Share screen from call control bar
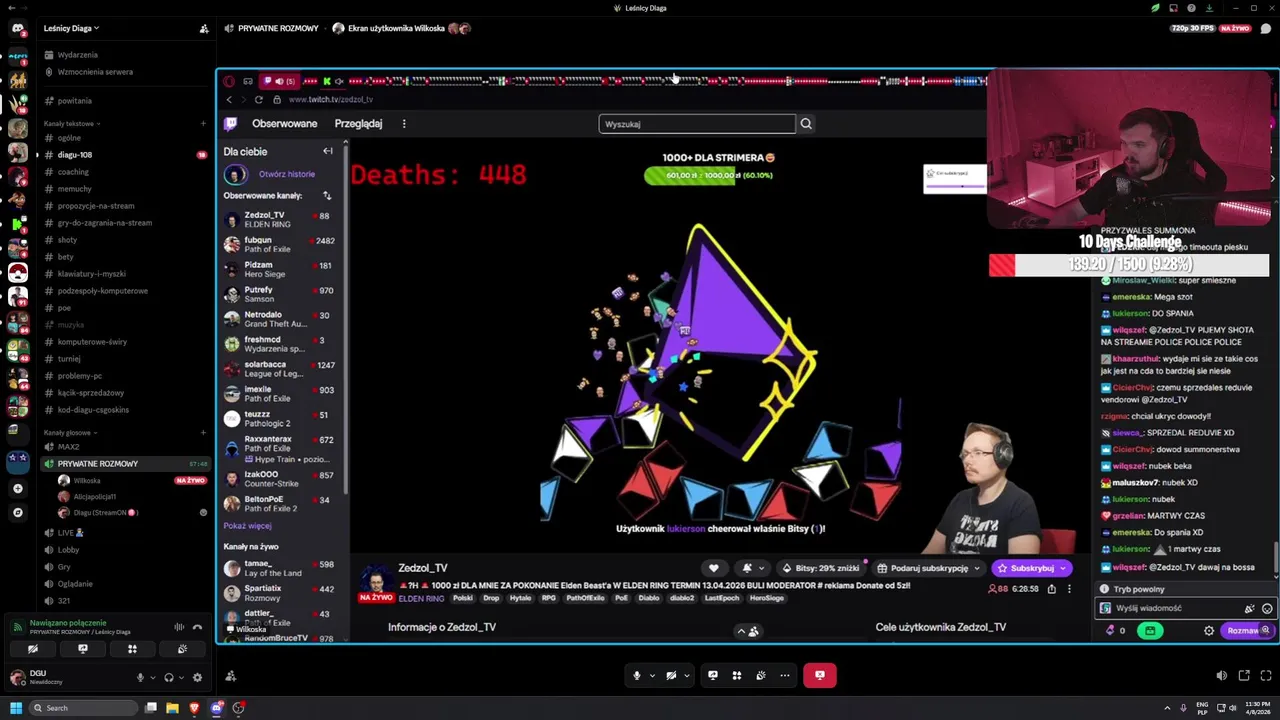 tap(713, 675)
